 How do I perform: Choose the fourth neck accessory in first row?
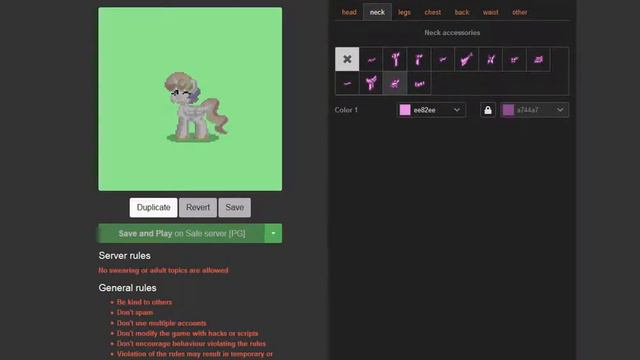click(419, 59)
